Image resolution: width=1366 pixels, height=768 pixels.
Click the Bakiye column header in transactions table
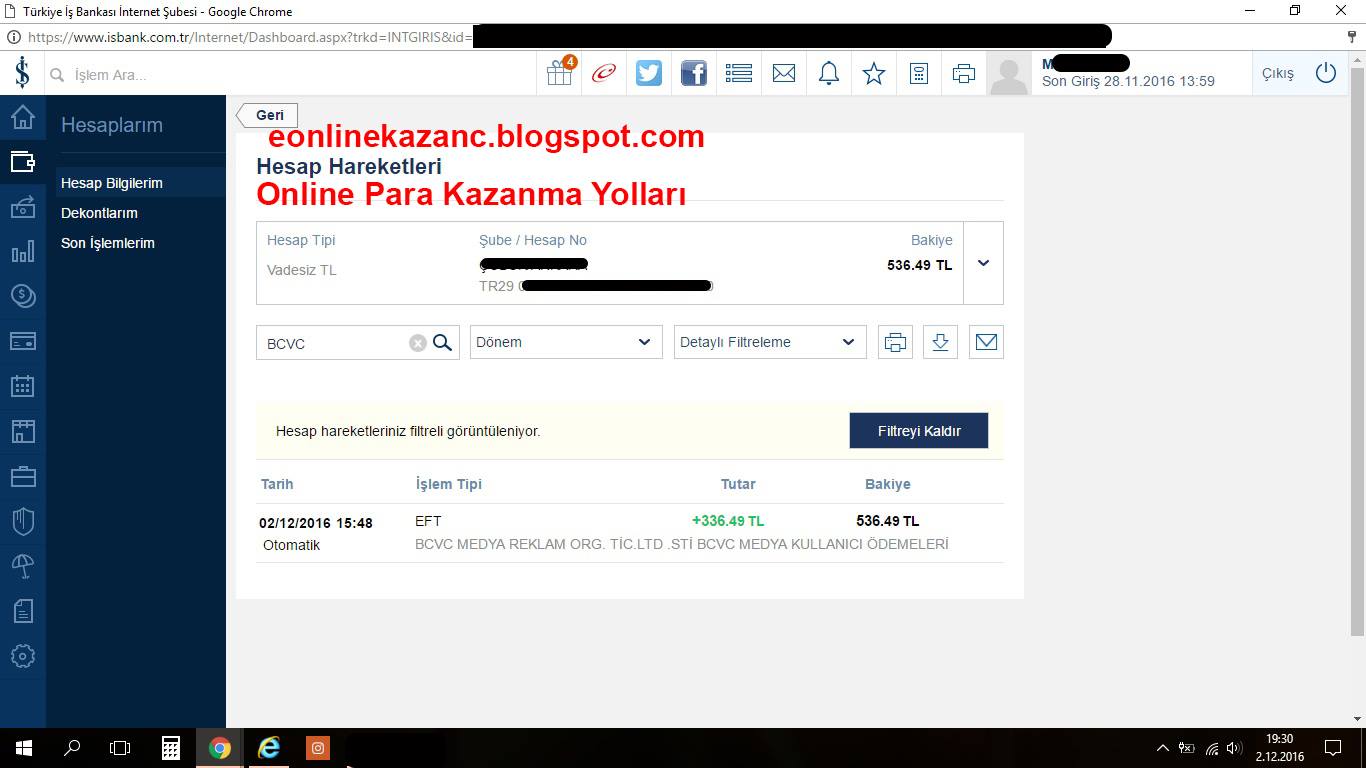pyautogui.click(x=888, y=484)
